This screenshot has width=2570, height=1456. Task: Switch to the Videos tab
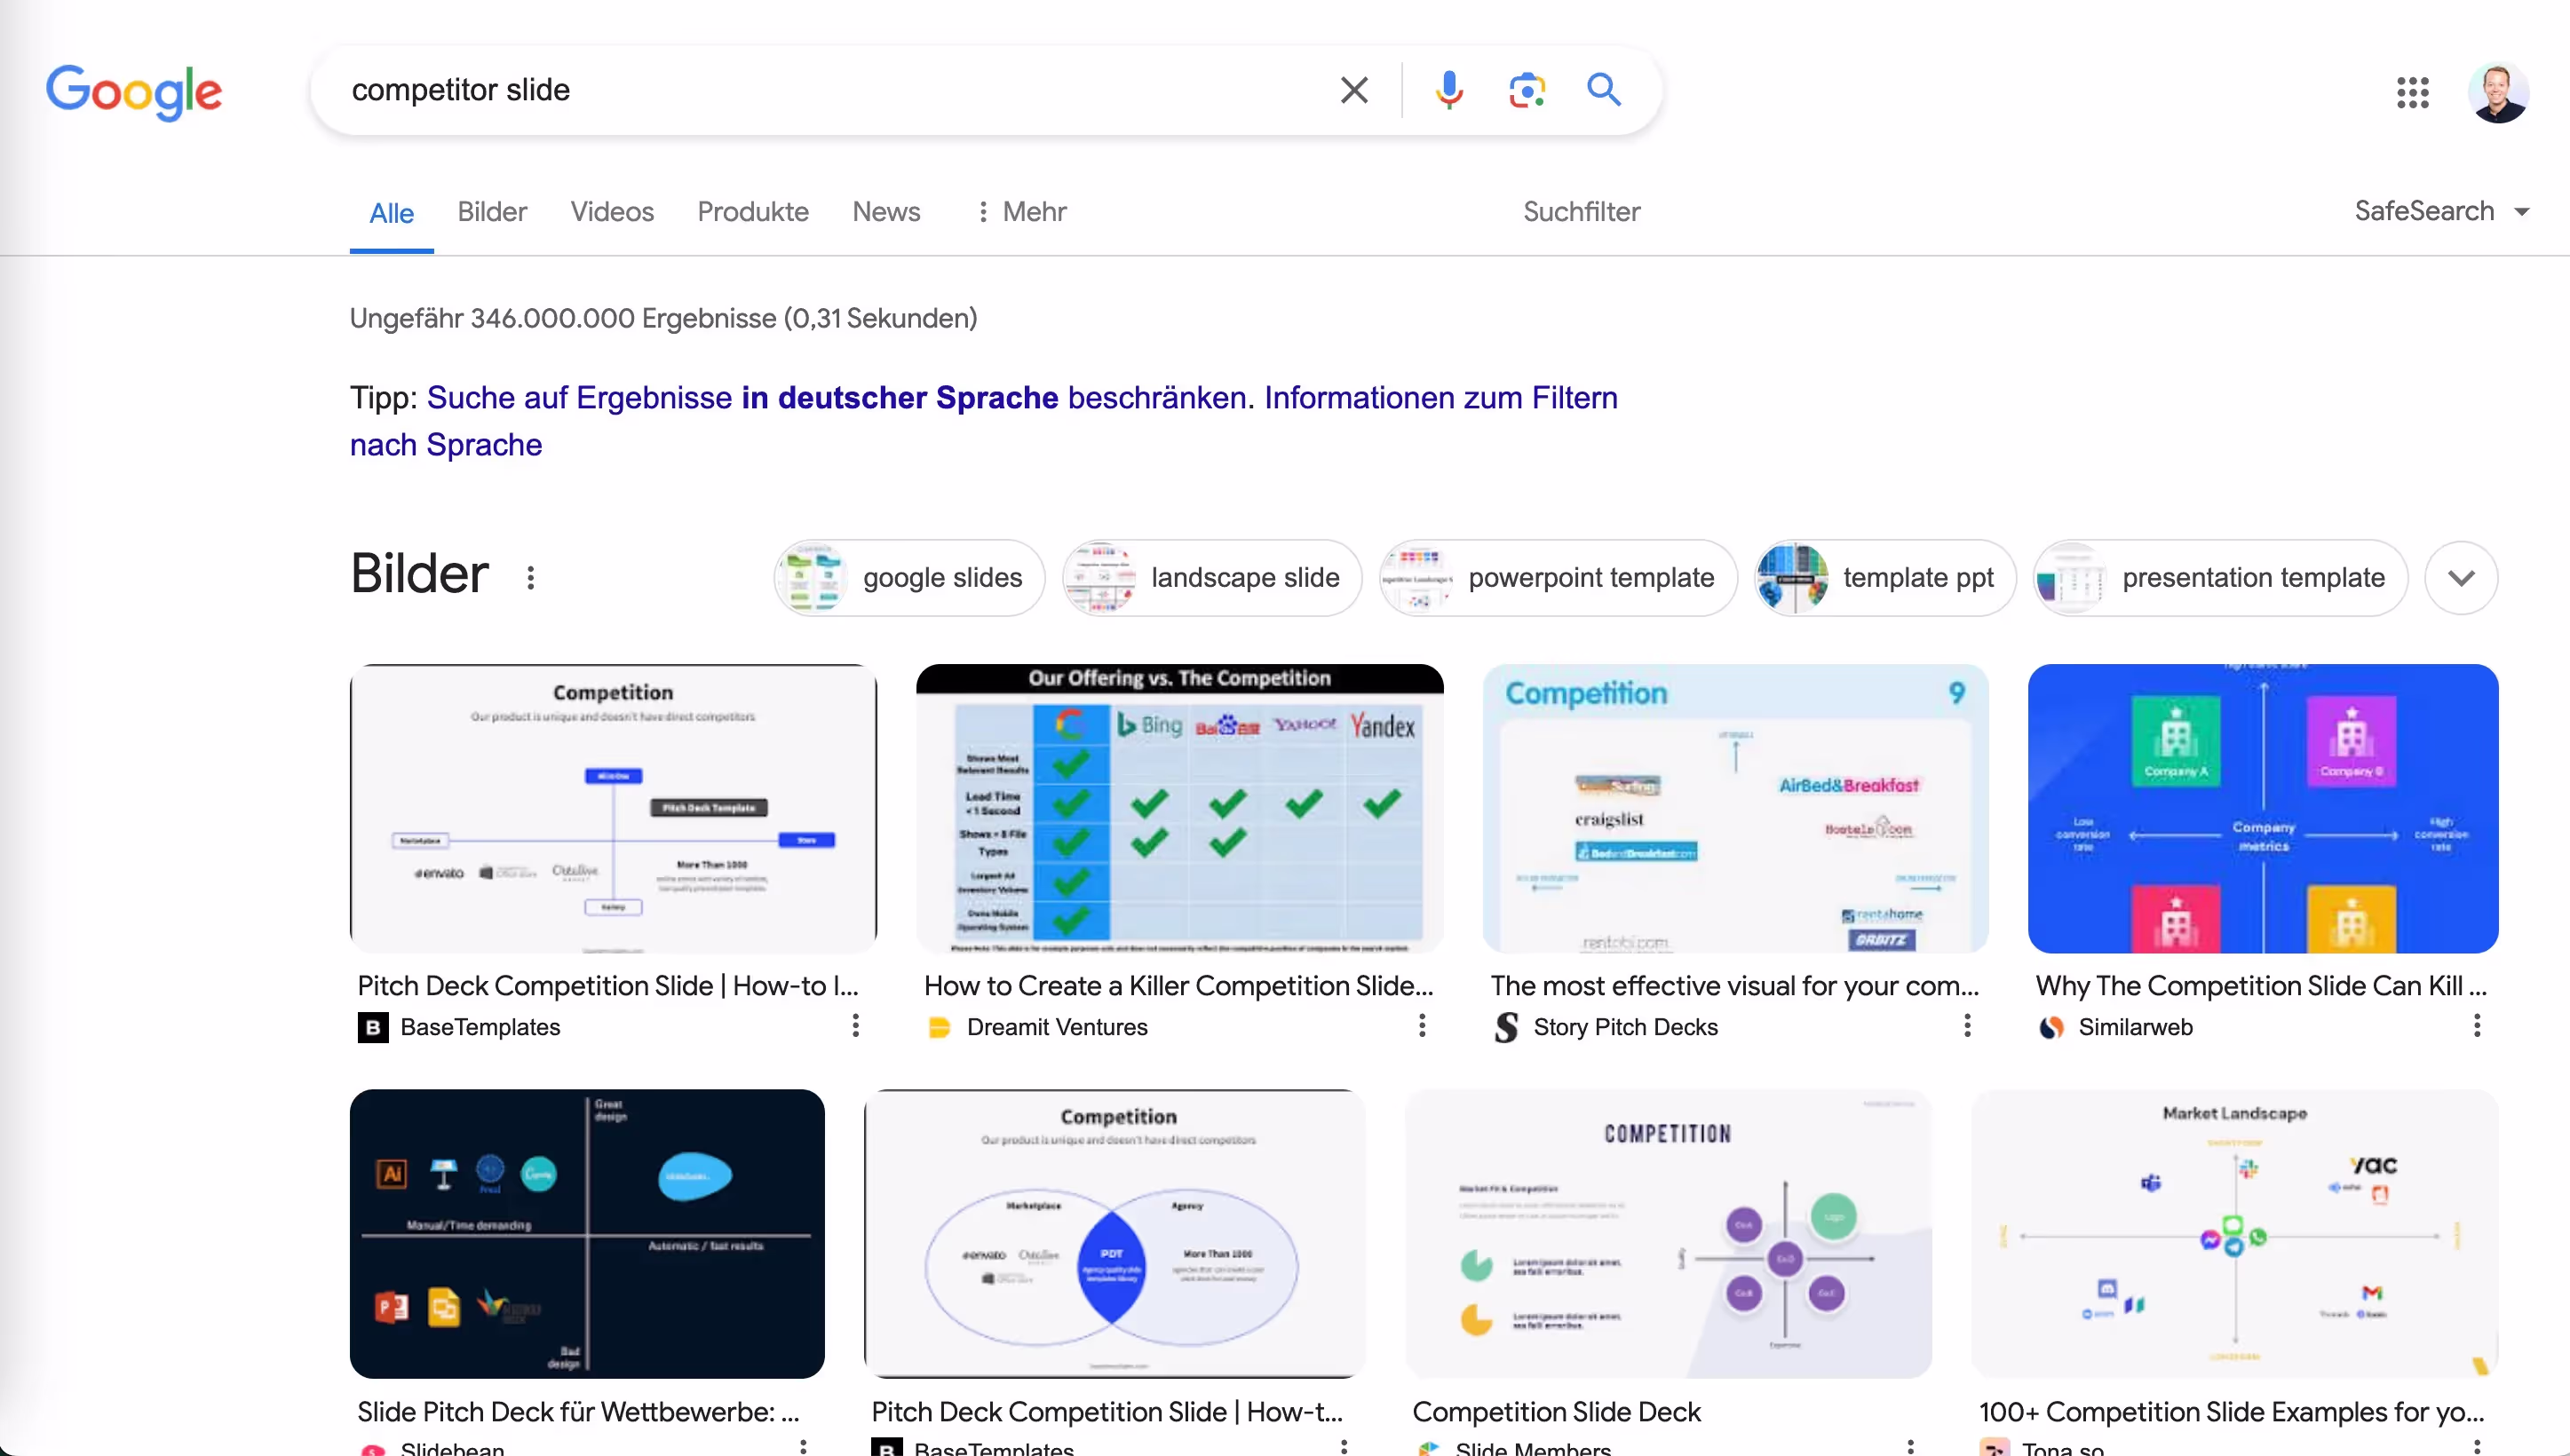click(612, 212)
